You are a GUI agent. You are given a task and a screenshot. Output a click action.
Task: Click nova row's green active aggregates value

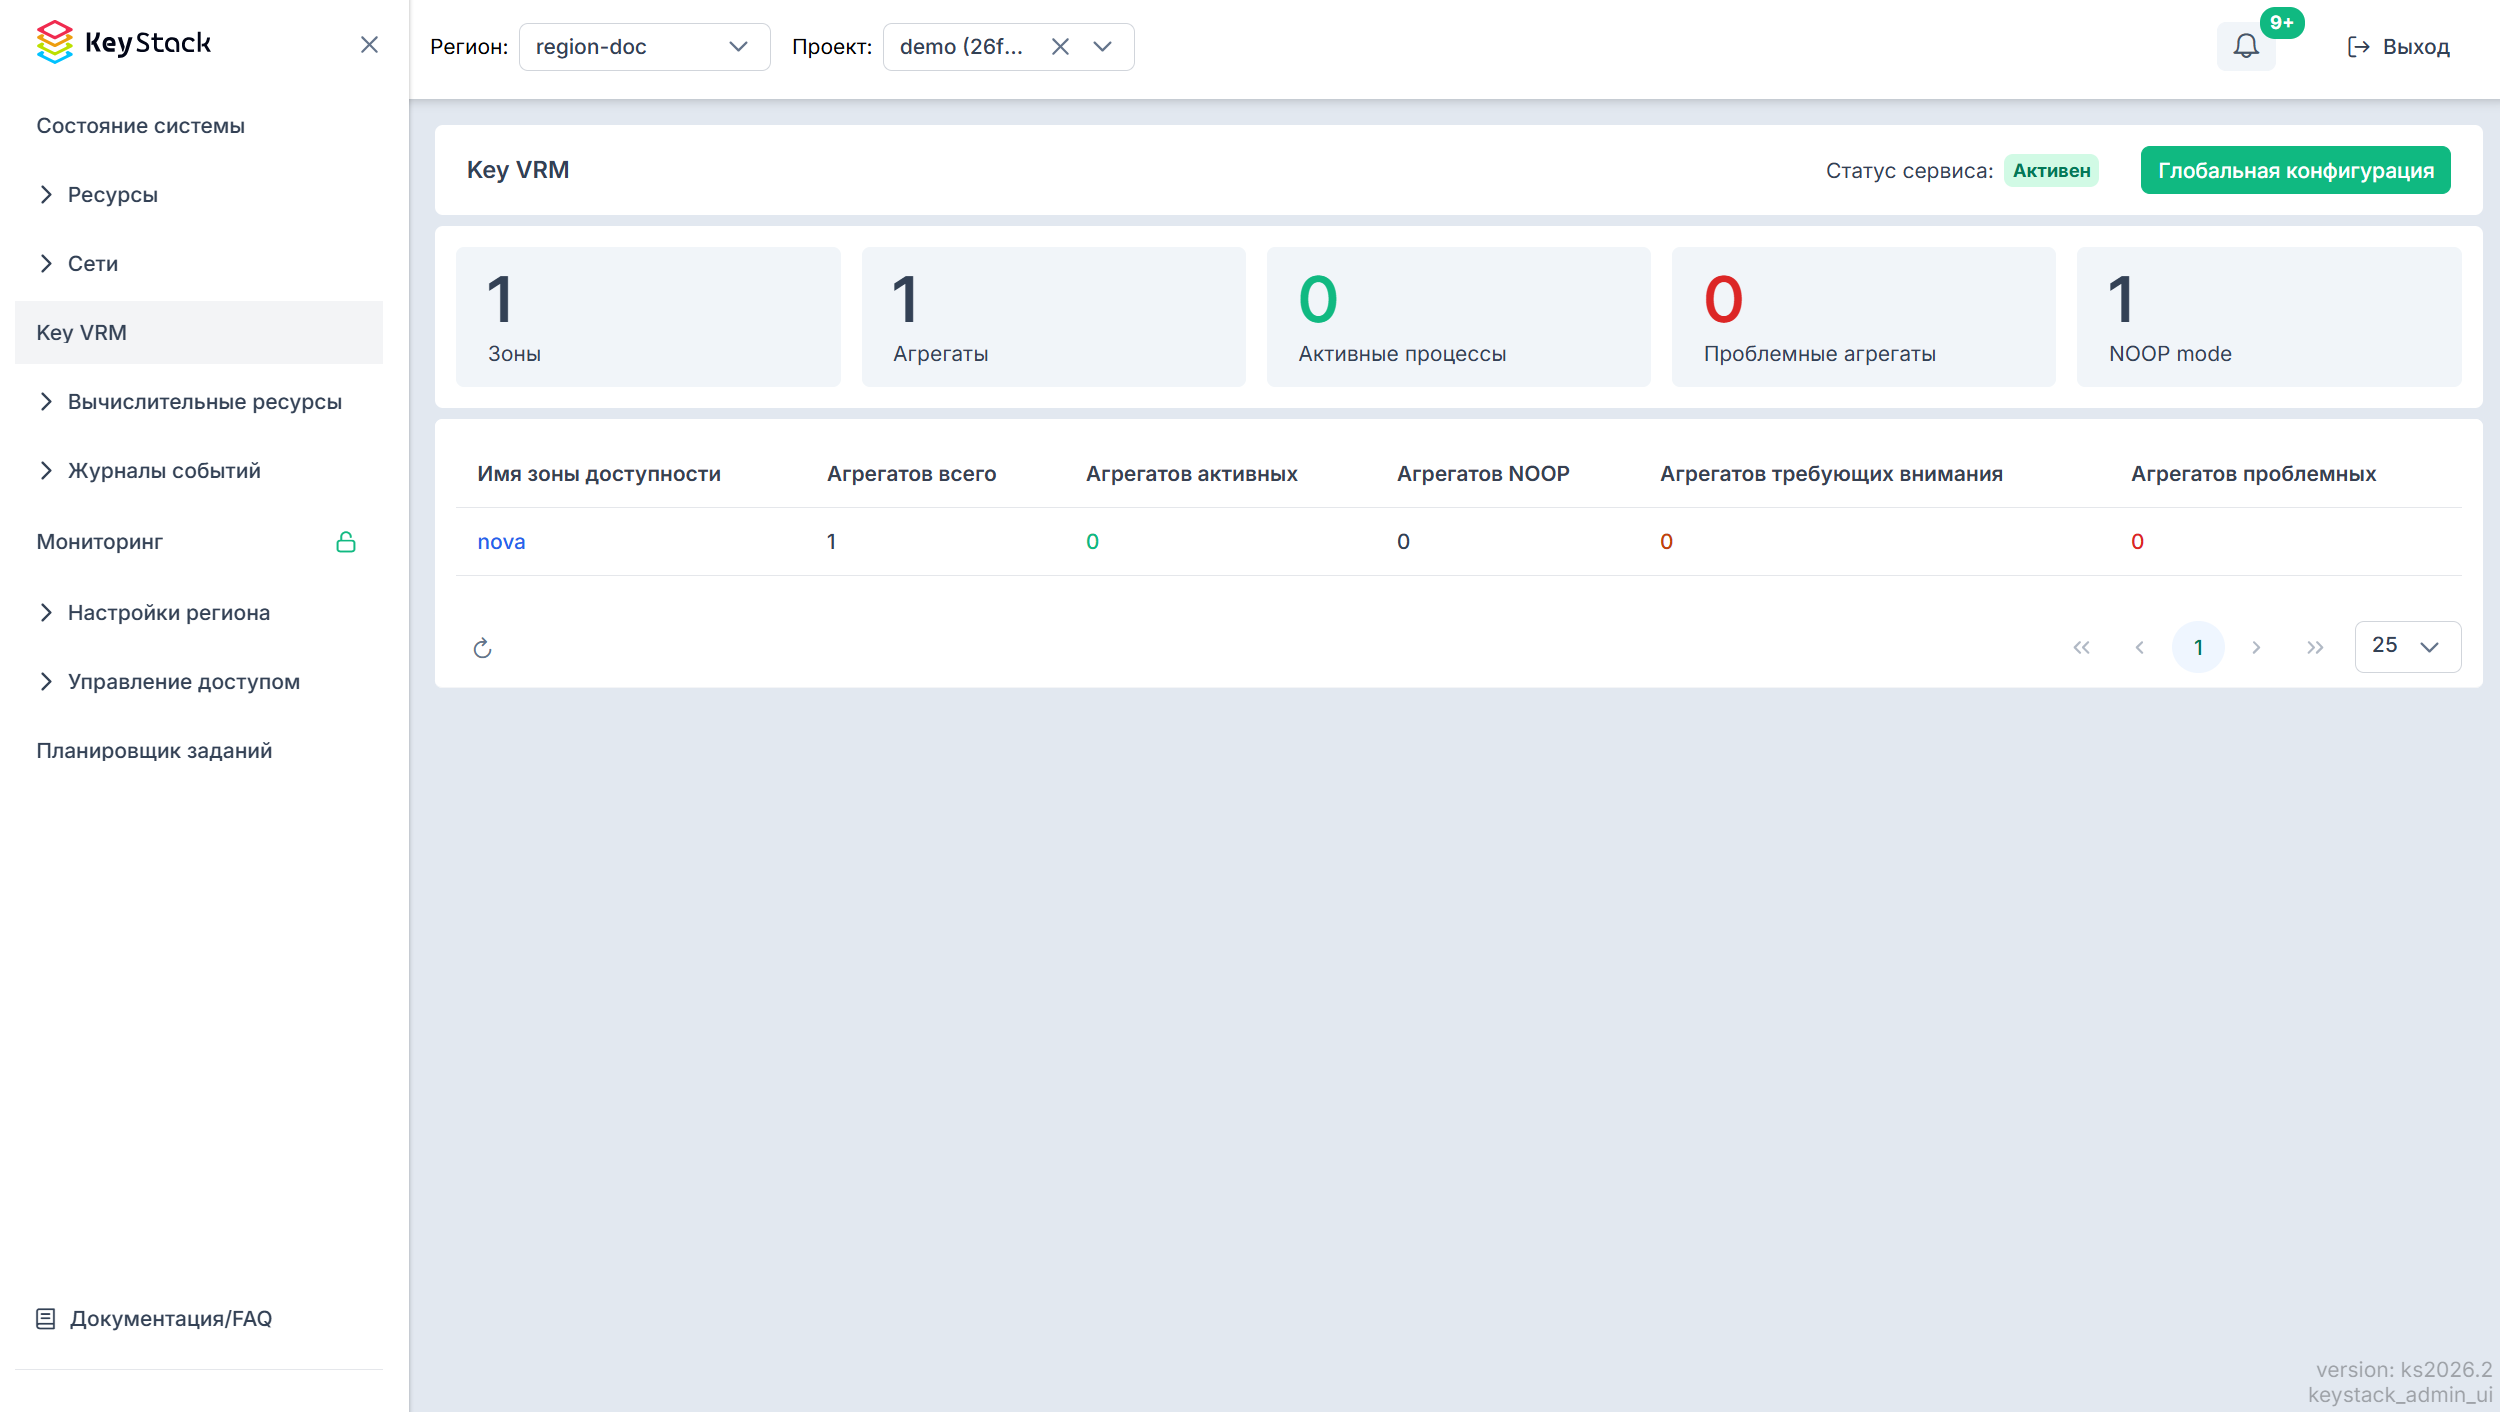click(x=1092, y=542)
